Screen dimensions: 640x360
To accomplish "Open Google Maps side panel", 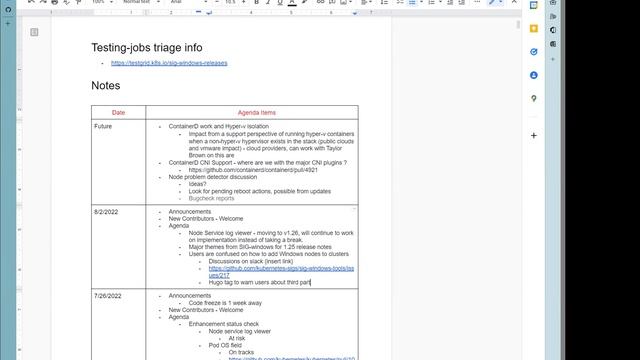I will pos(533,98).
